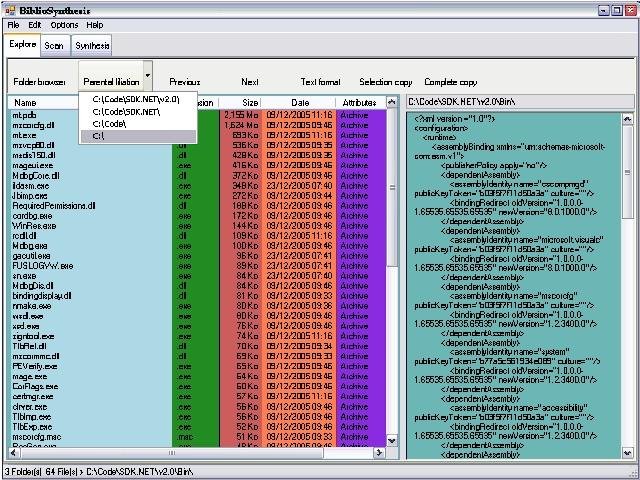This screenshot has height=480, width=640.
Task: Choose C:\Code\SDK.NET\v2.0\ in dropdown
Action: click(138, 100)
